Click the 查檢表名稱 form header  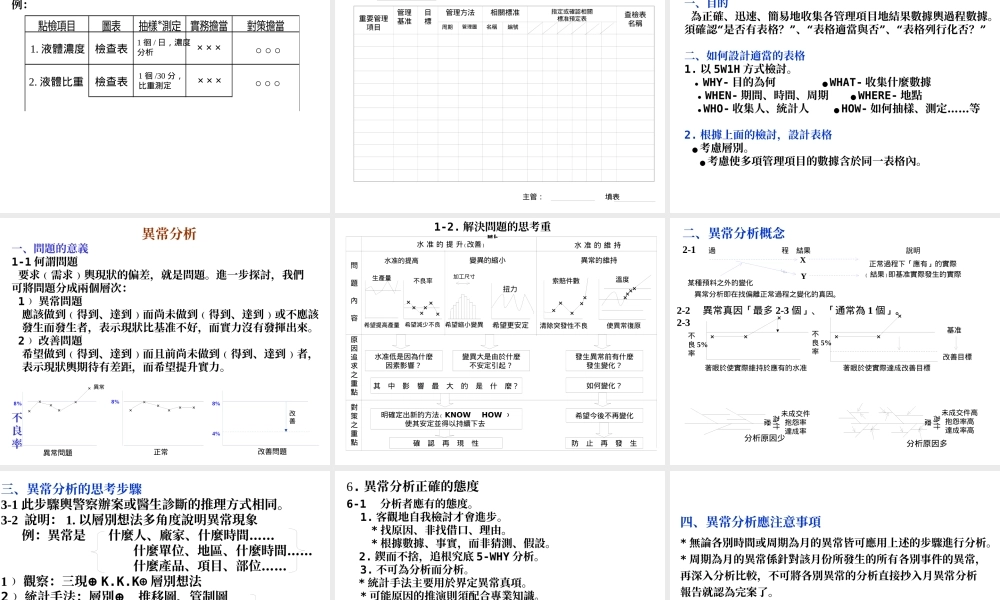point(635,18)
